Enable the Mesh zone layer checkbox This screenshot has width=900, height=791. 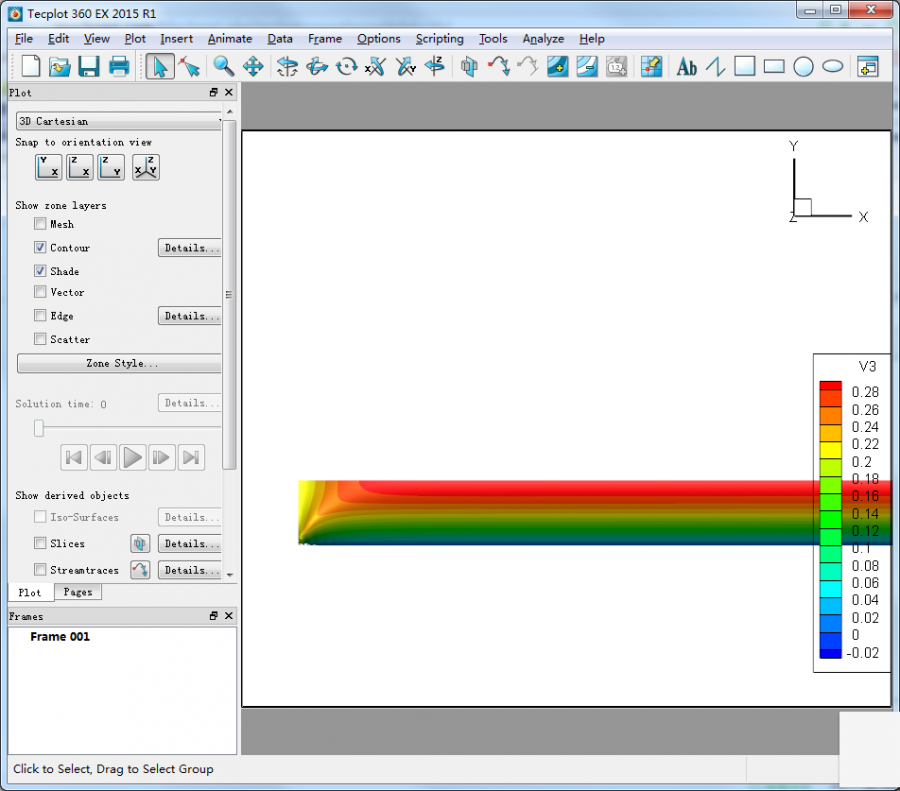[40, 224]
